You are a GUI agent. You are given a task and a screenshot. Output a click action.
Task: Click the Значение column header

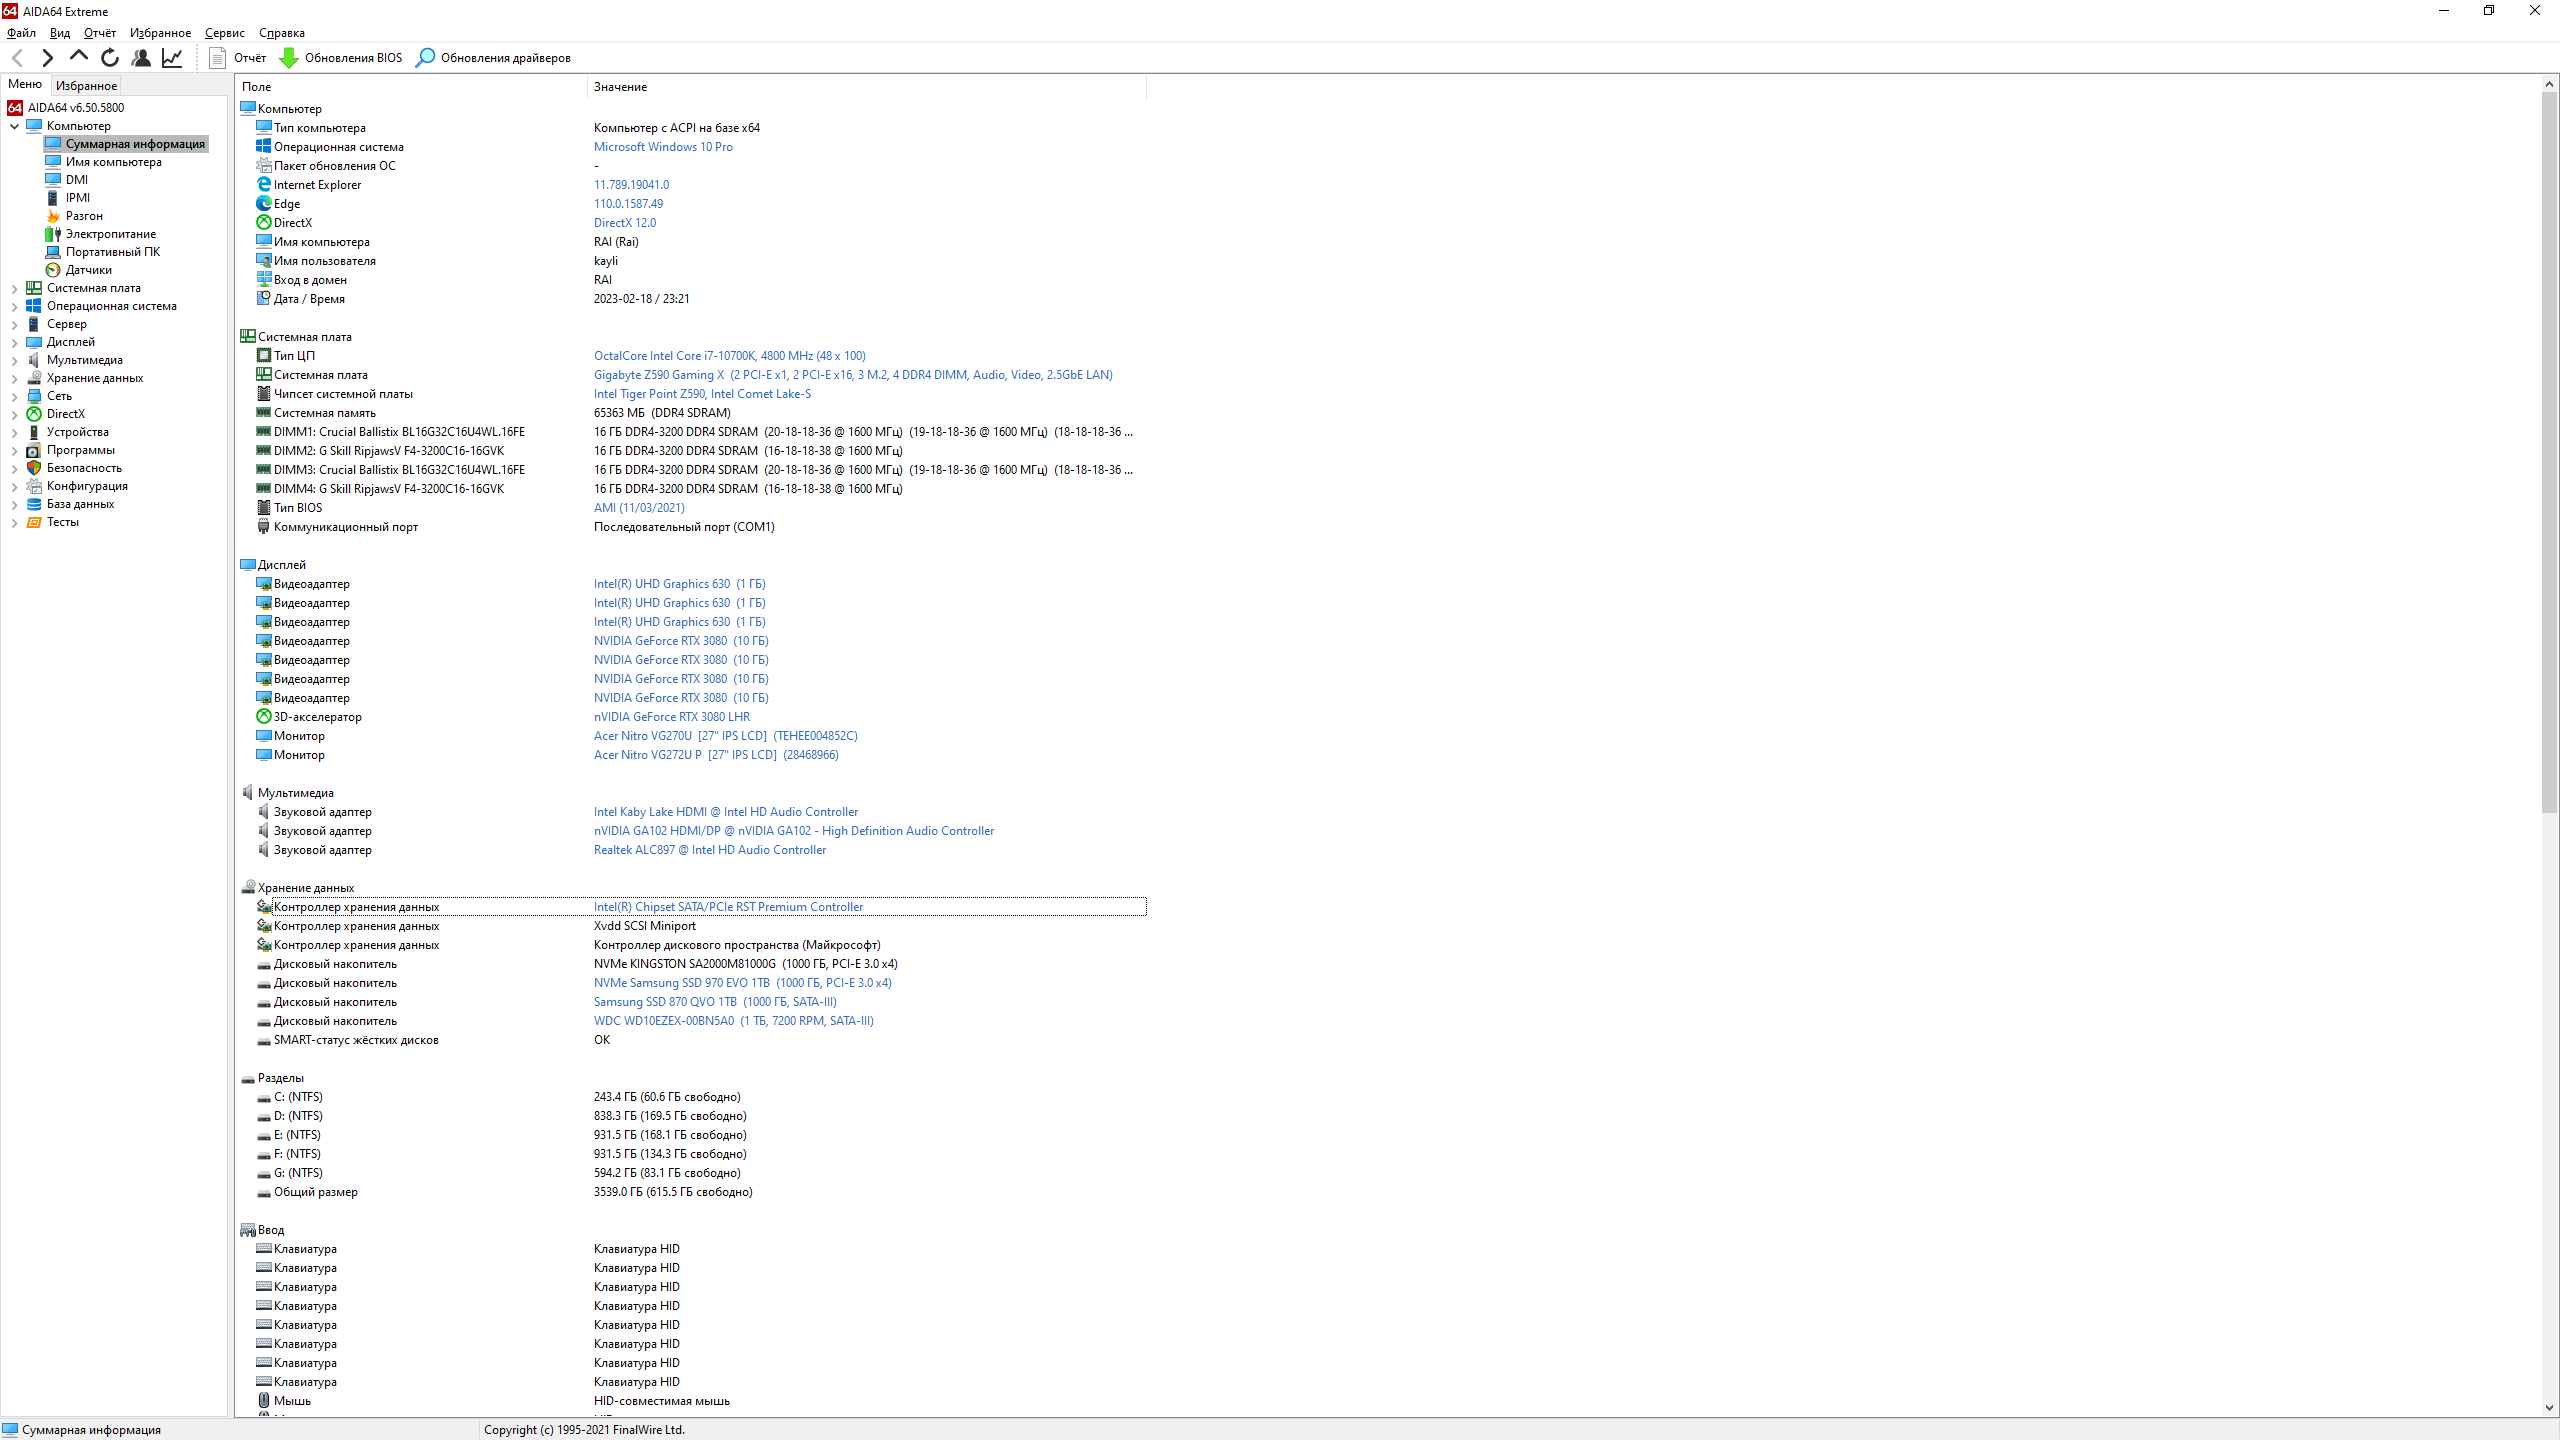pos(867,87)
